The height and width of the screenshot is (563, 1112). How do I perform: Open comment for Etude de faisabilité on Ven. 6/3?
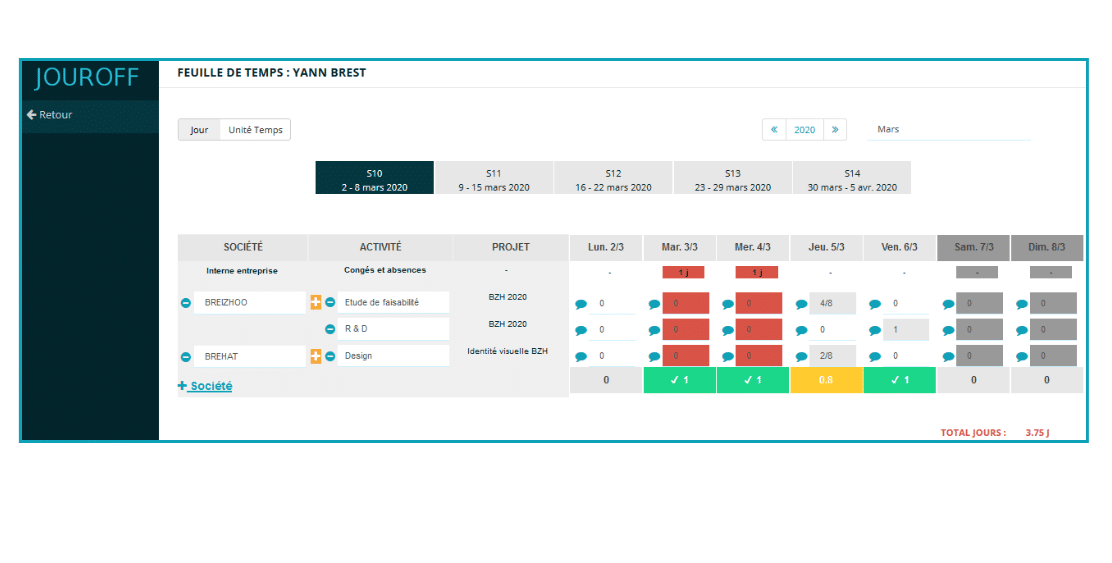[874, 304]
